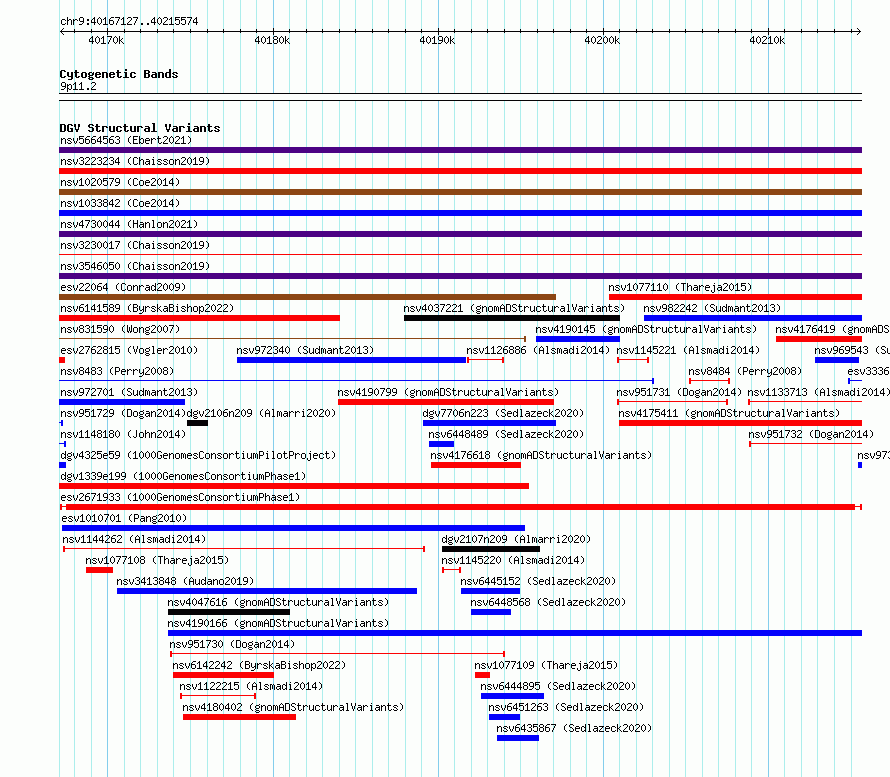This screenshot has height=777, width=890.
Task: Click nsv4047616 gnomAD variant label
Action: (x=278, y=602)
